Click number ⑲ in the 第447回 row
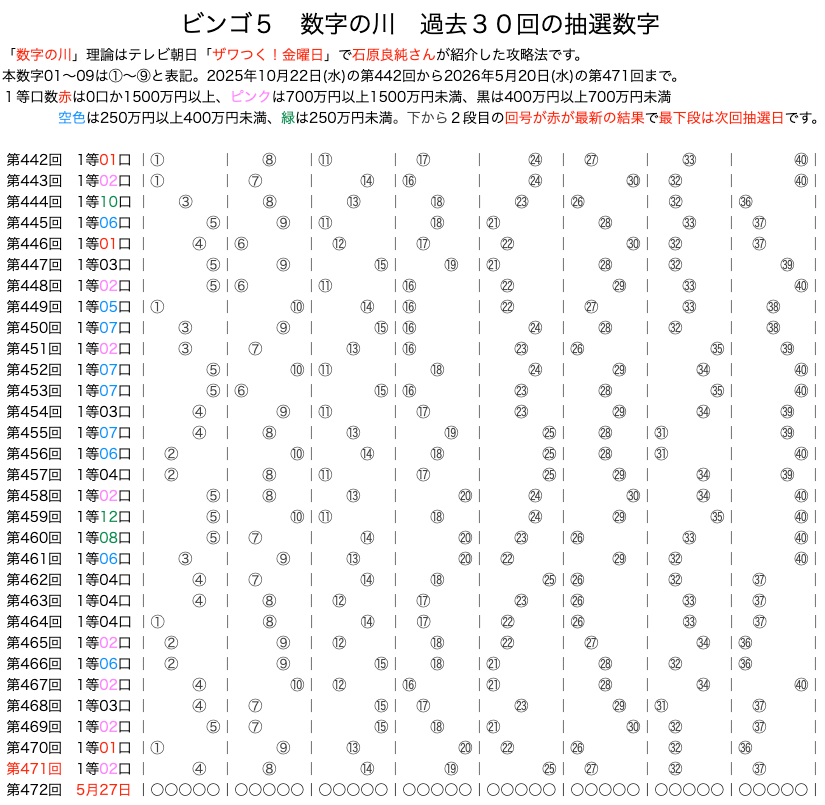Viewport: 825px width, 805px height. pyautogui.click(x=451, y=265)
